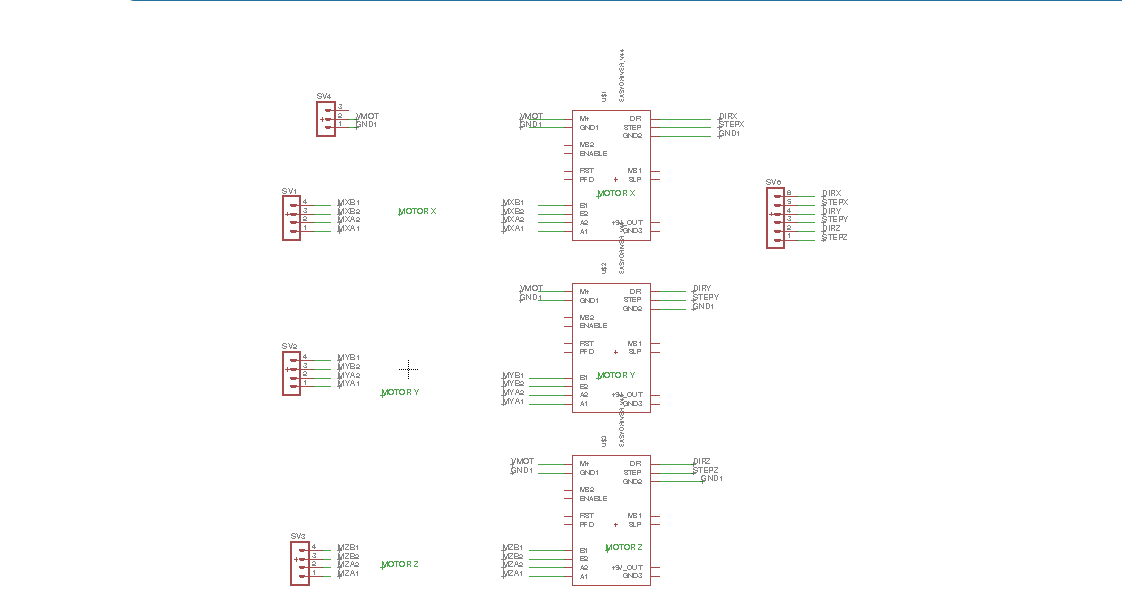
Task: Click the MOTOR Y label inside driver U$2
Action: point(616,376)
